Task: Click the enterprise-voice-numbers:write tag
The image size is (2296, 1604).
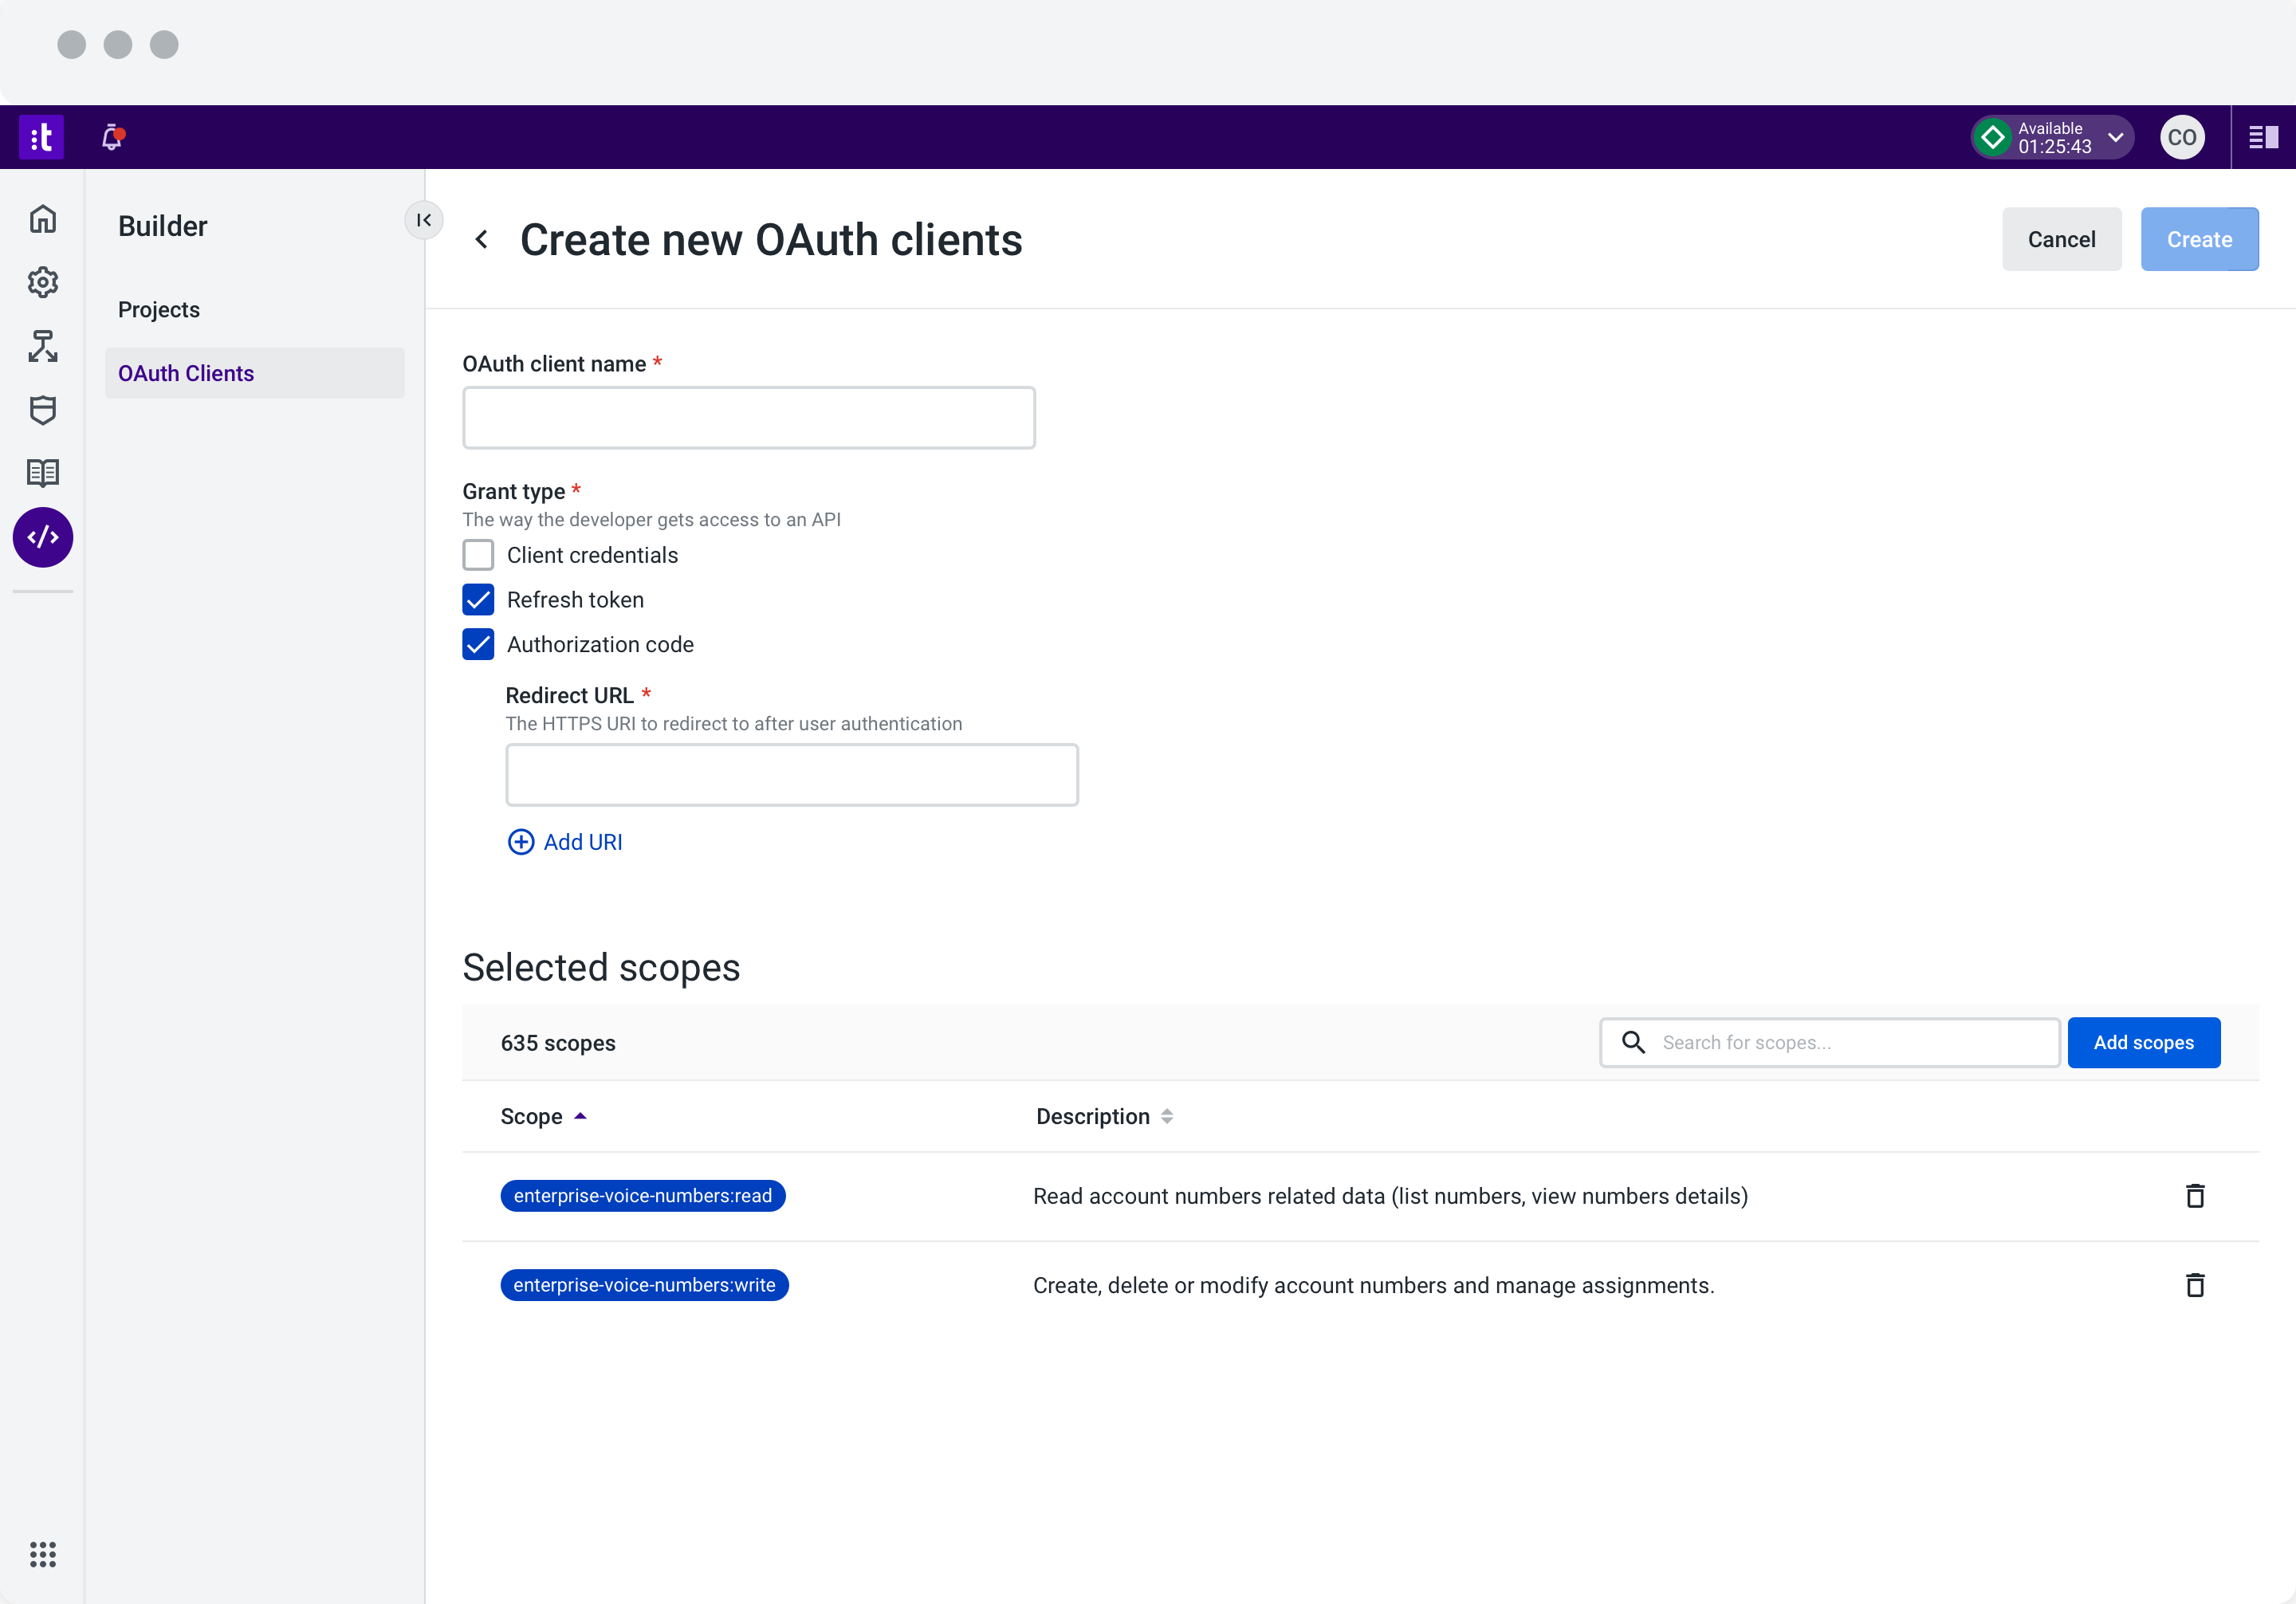Action: pyautogui.click(x=644, y=1285)
